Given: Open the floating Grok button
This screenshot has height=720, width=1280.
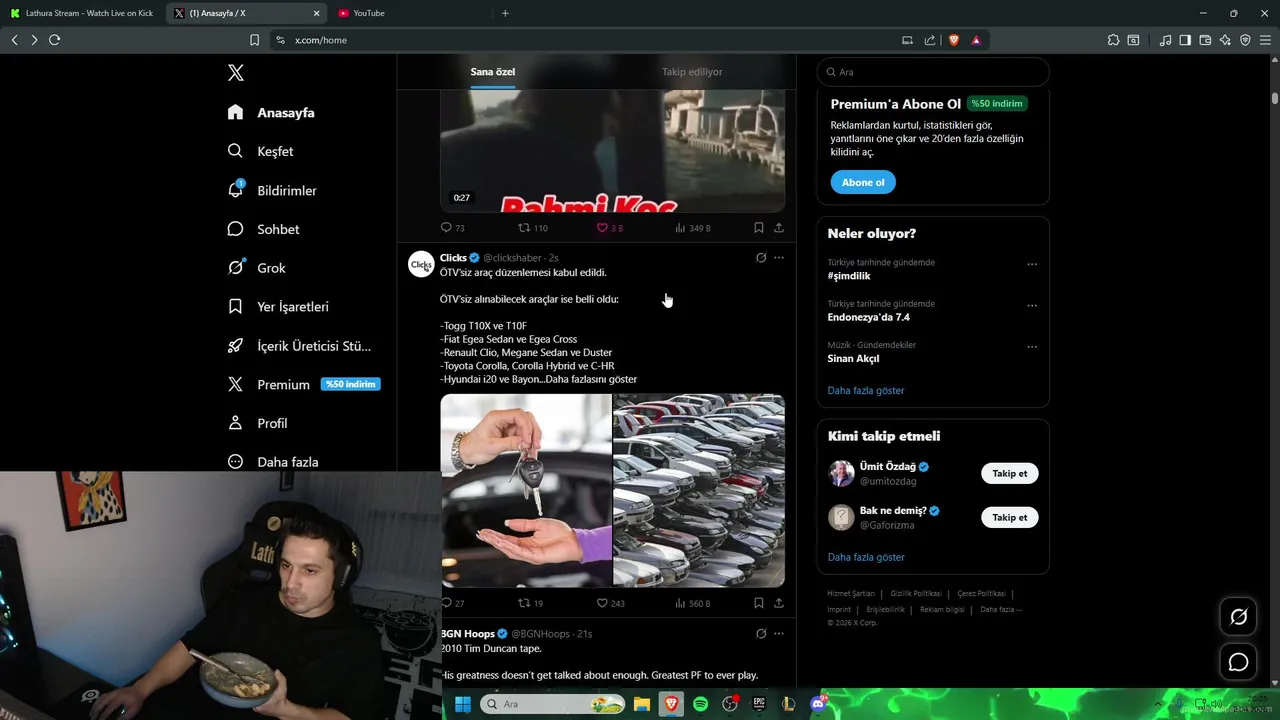Looking at the screenshot, I should (1238, 617).
